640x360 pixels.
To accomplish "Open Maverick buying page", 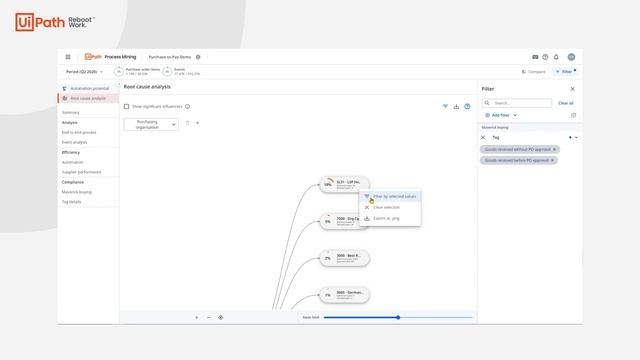I will 77,192.
